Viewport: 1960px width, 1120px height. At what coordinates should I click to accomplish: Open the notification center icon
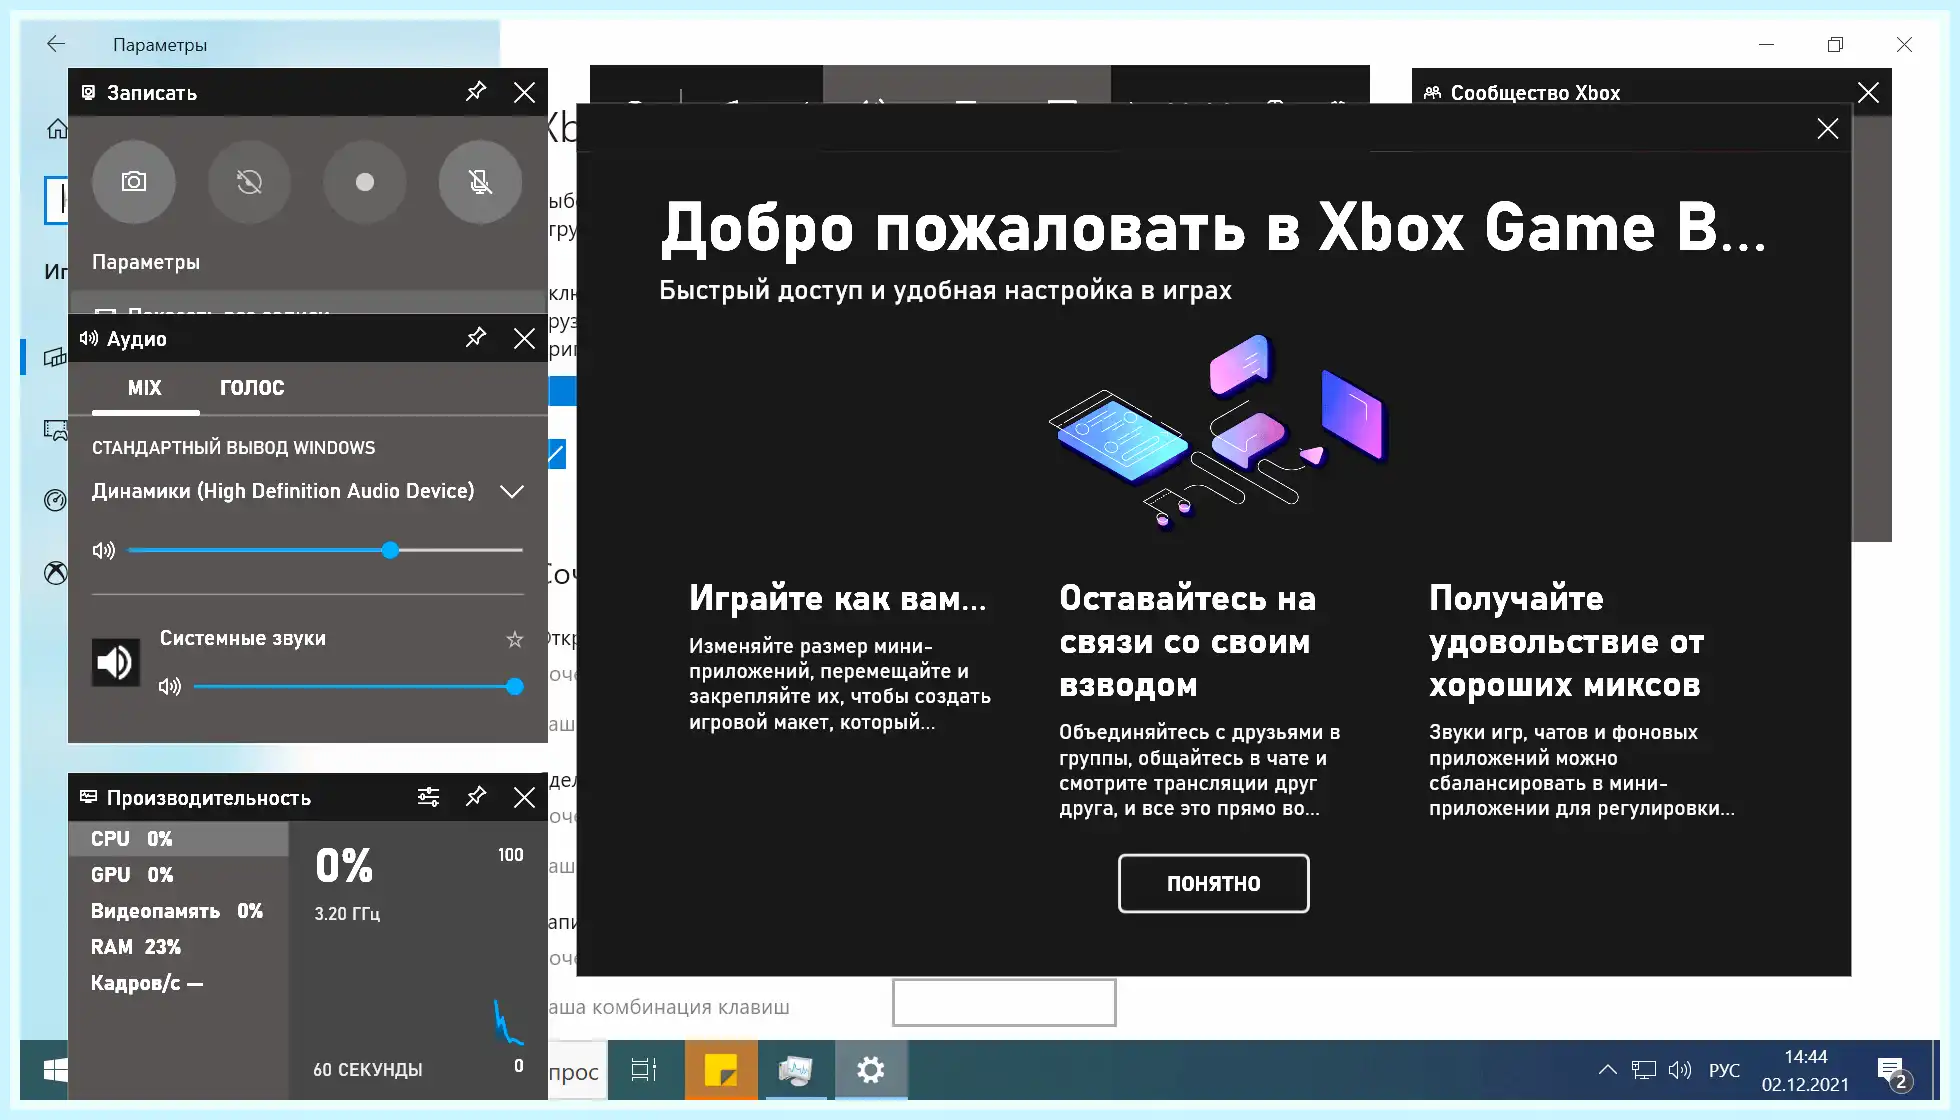click(1894, 1073)
